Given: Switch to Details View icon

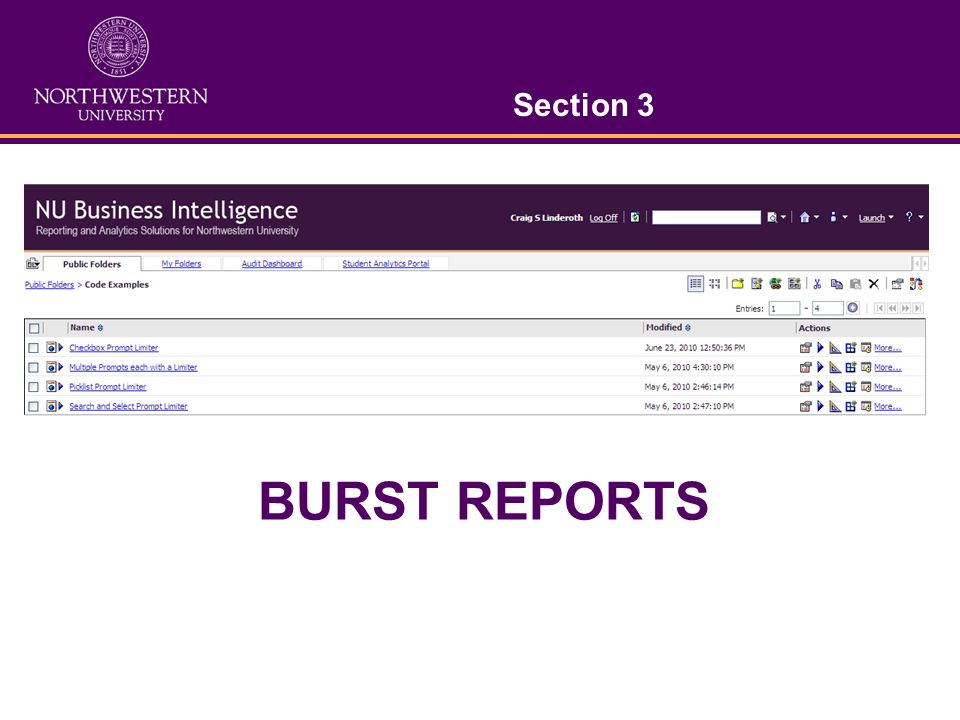Looking at the screenshot, I should 714,283.
